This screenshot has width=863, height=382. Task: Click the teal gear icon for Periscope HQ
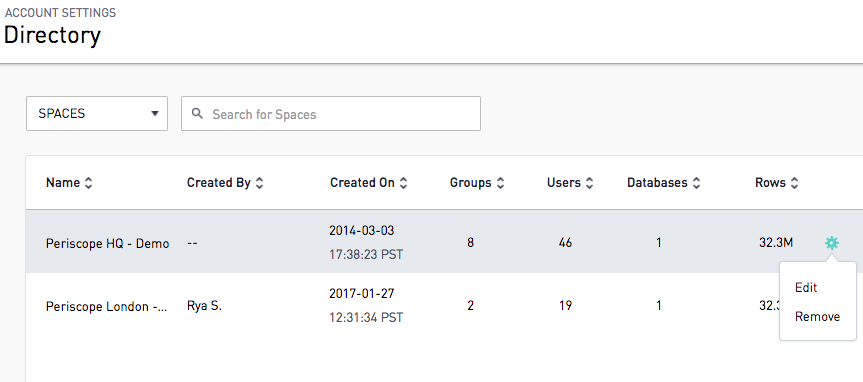[832, 243]
